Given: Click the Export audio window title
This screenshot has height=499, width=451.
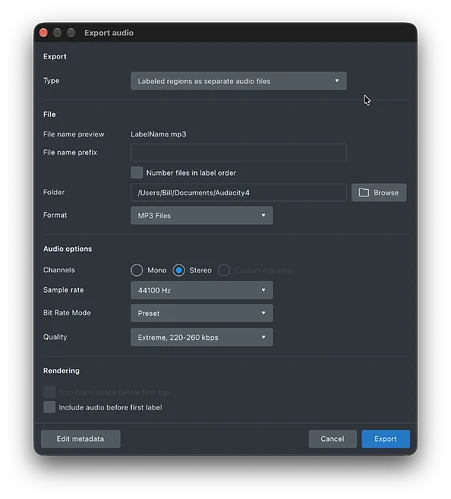Looking at the screenshot, I should coord(109,33).
